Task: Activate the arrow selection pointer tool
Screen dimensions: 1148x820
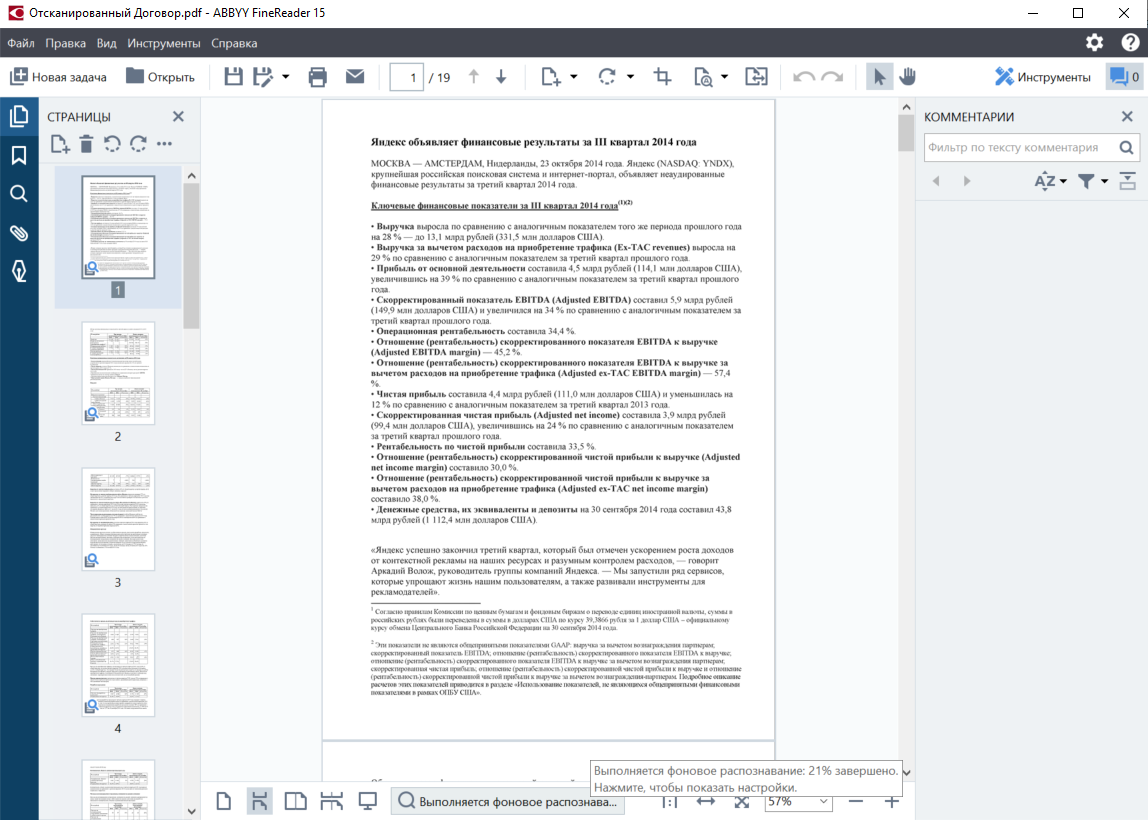Action: click(x=879, y=76)
